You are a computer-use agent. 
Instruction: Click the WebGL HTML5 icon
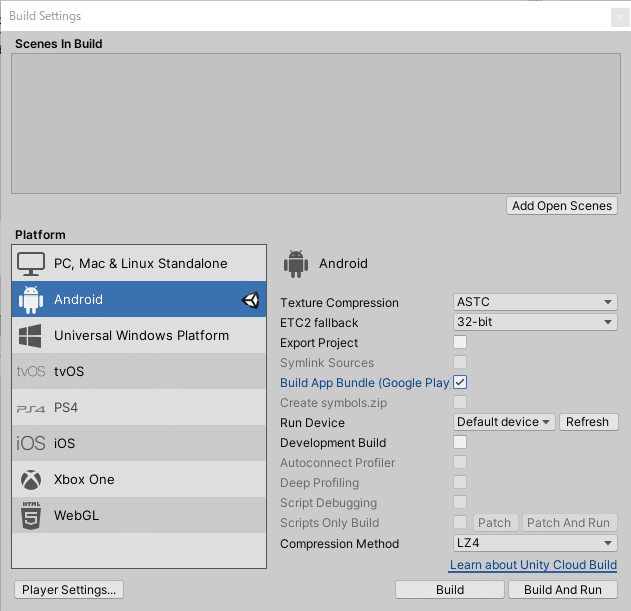[x=32, y=515]
